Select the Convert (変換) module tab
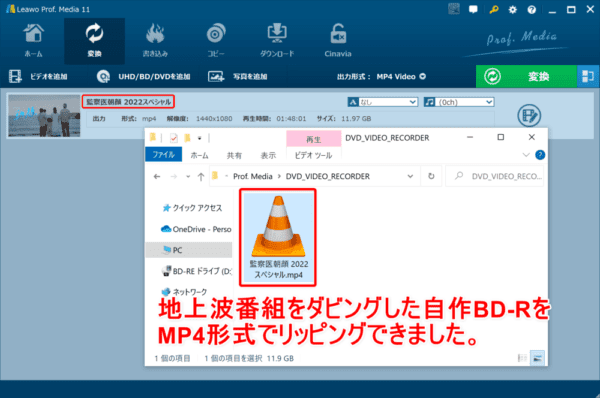 pos(94,41)
